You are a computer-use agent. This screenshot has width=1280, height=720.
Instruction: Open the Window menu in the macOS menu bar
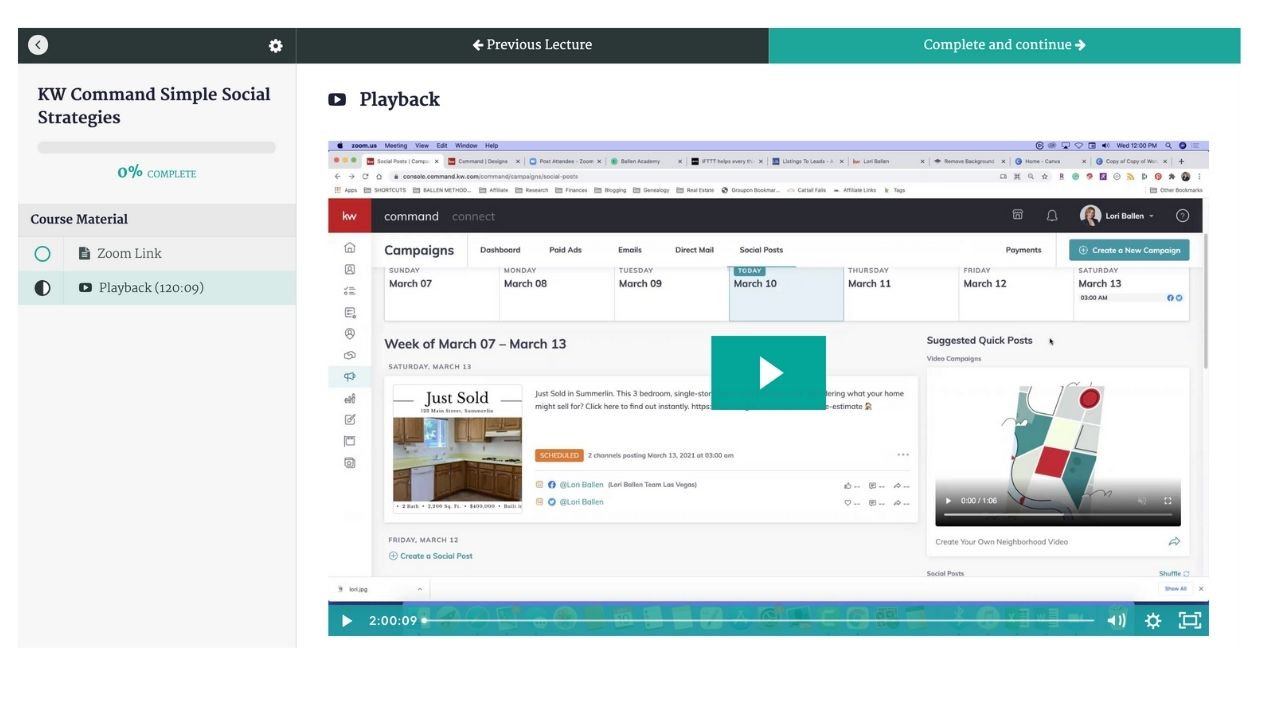pos(466,146)
